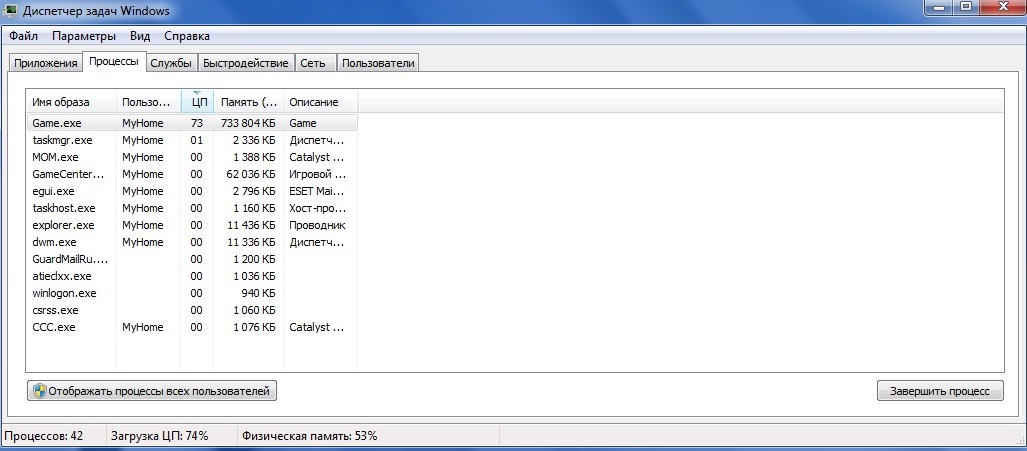Sort by Пользо... user column header
This screenshot has width=1027, height=451.
149,102
